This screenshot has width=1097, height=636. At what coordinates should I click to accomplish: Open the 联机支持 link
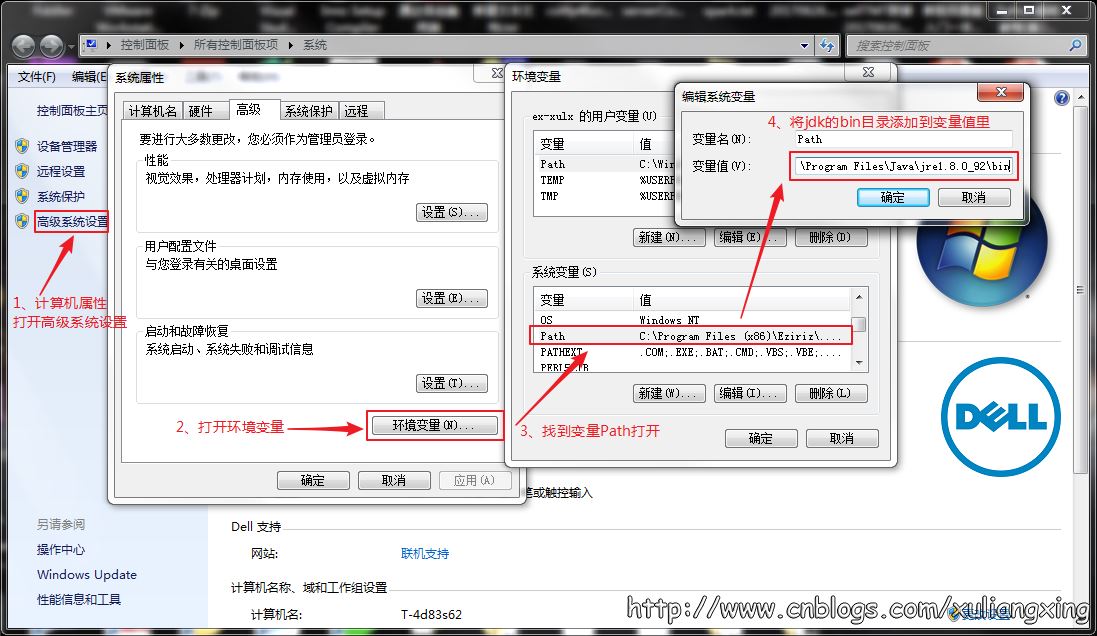[424, 553]
